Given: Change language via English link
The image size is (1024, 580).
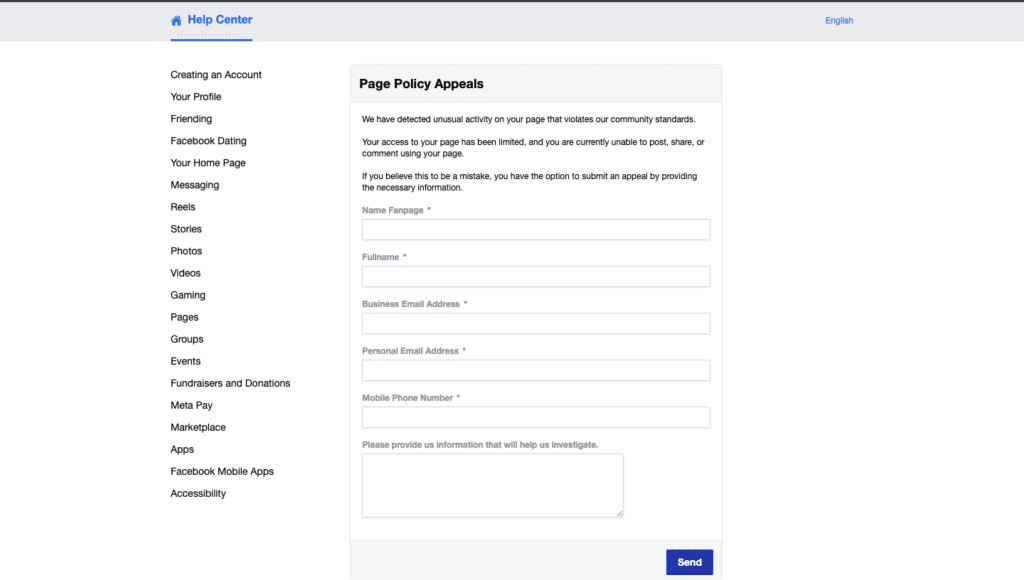Looking at the screenshot, I should click(839, 20).
